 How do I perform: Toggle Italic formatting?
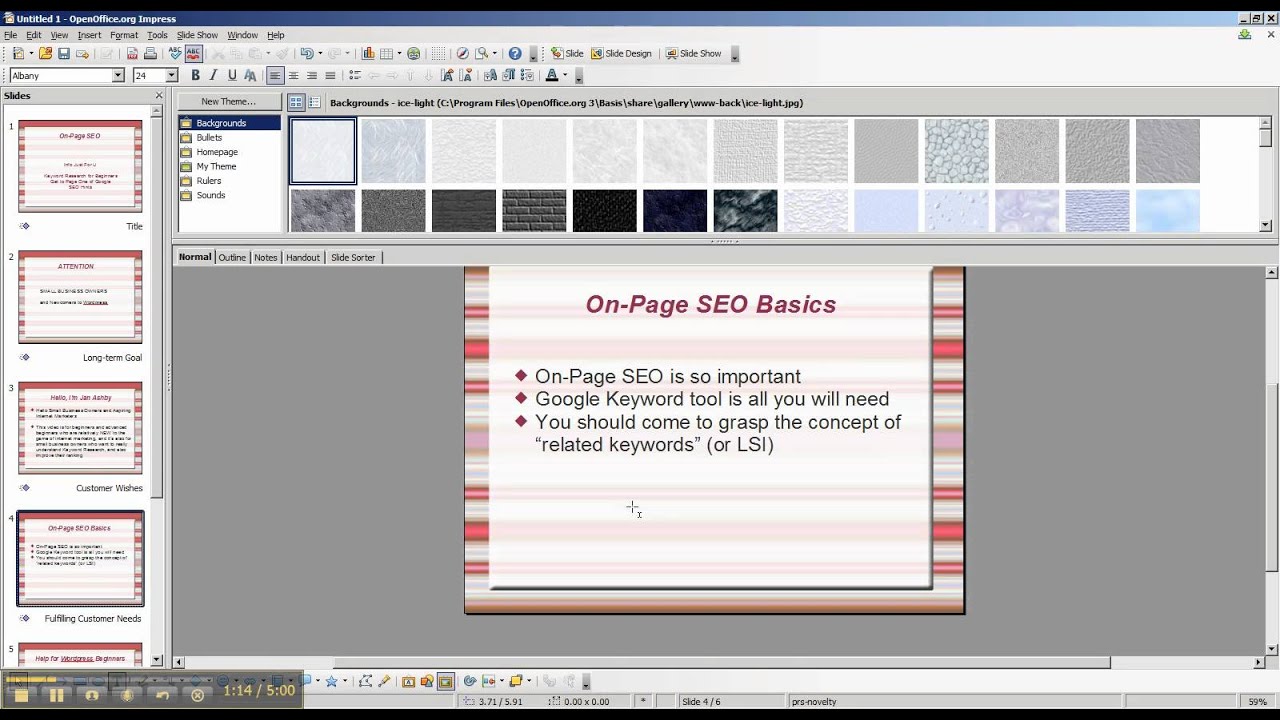tap(213, 76)
